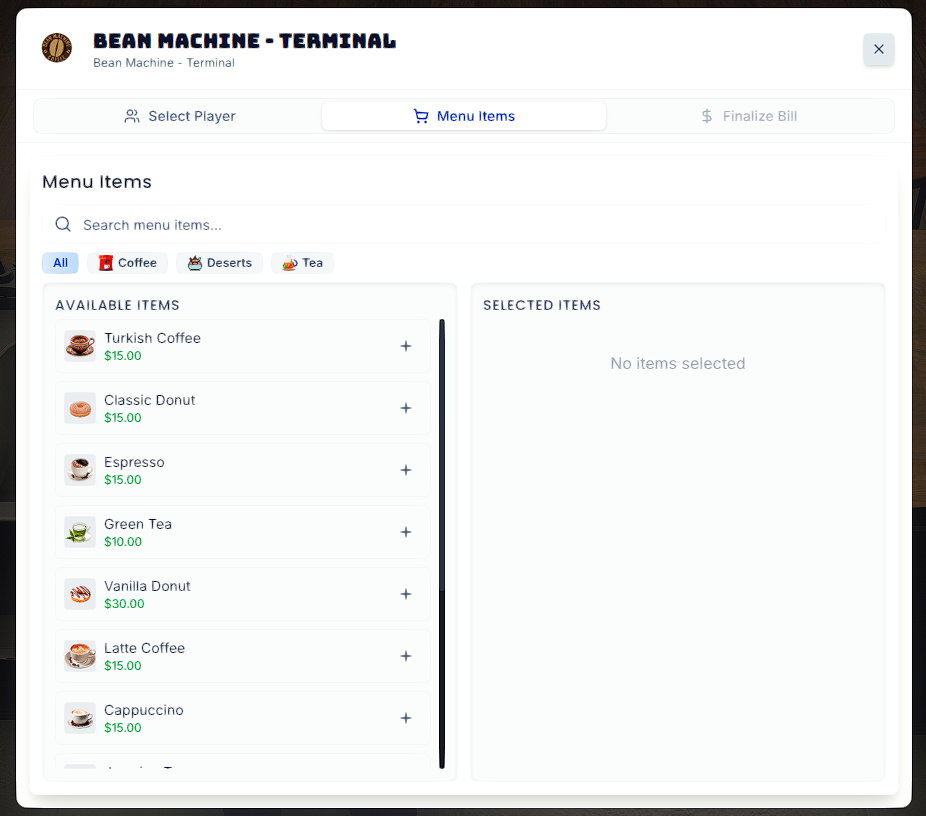Show only the Deserts category
Image resolution: width=926 pixels, height=816 pixels.
pyautogui.click(x=220, y=263)
